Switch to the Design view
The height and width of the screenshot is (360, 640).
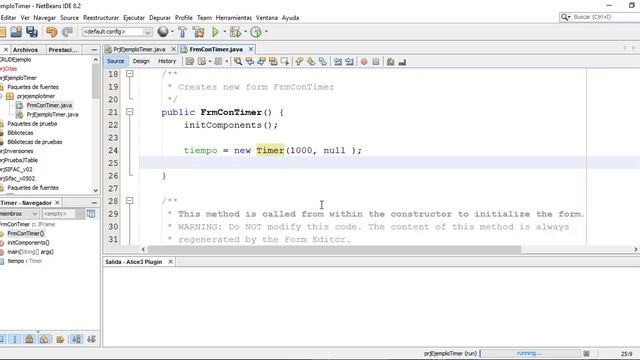tap(141, 61)
